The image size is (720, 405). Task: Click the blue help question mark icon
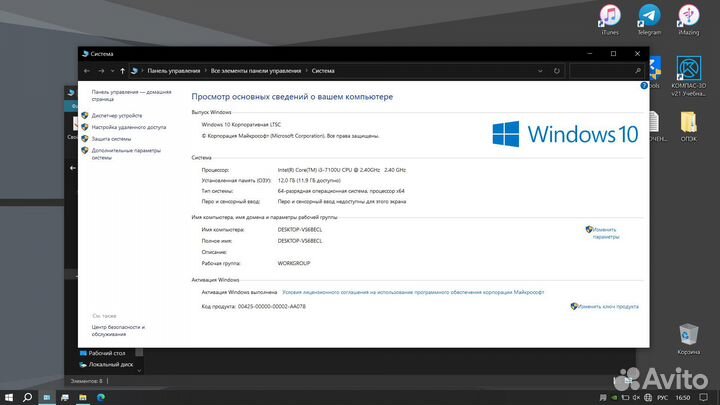644,85
